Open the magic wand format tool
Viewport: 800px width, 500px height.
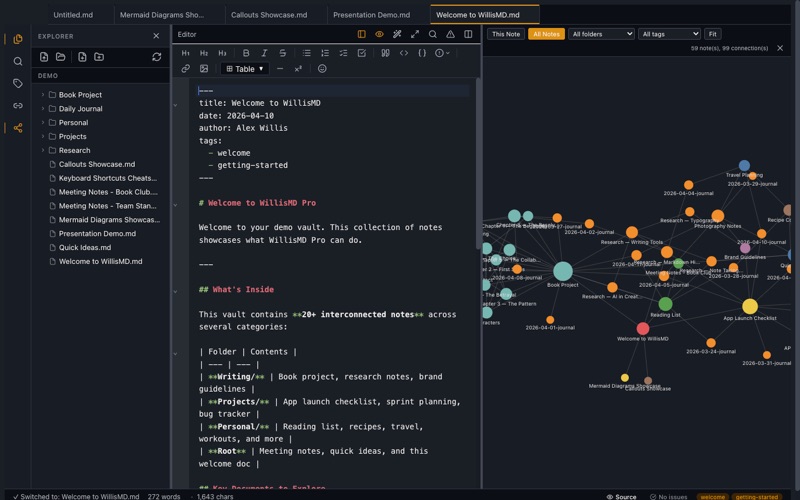coord(397,34)
